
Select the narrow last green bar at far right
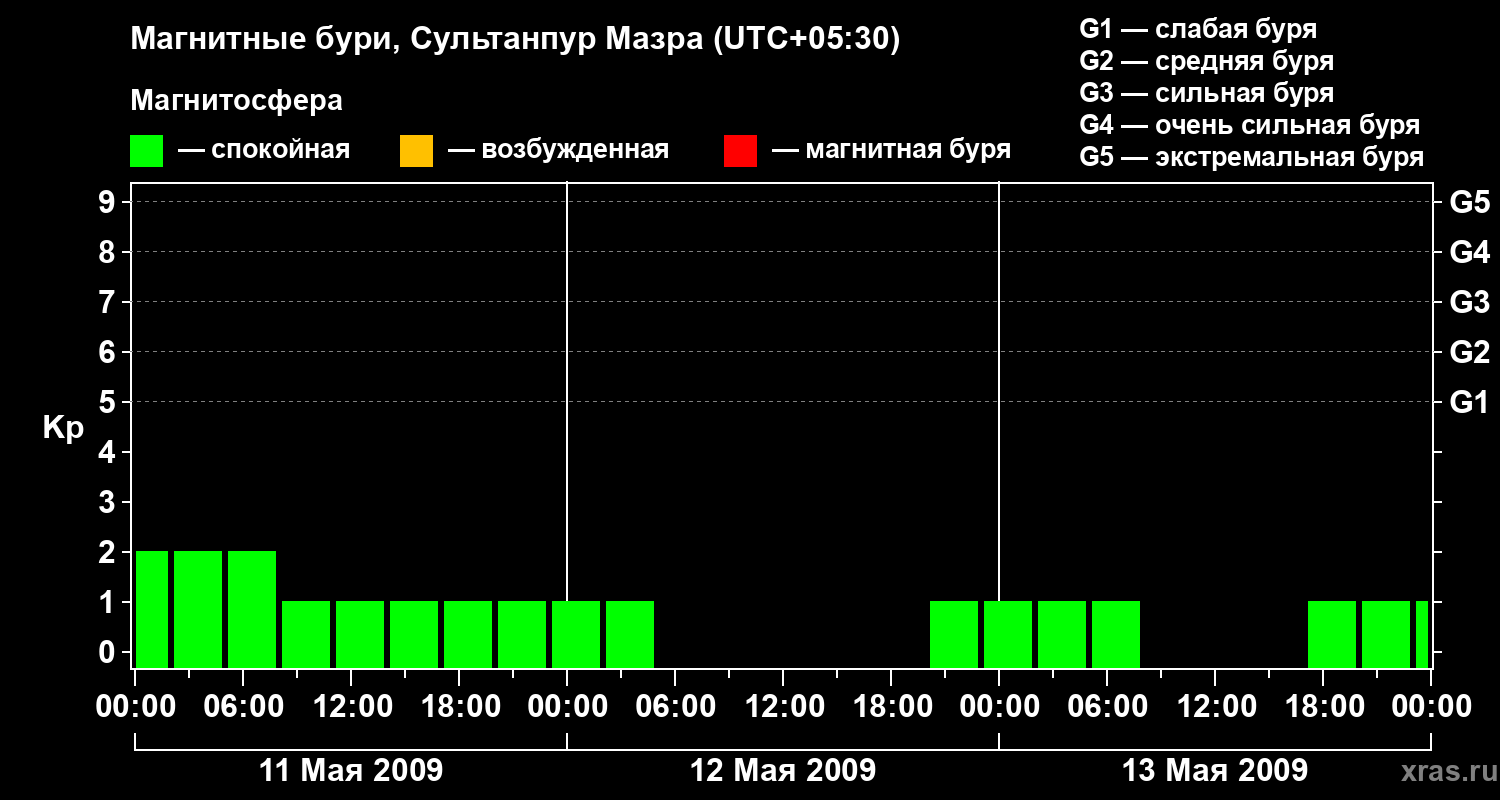[1421, 634]
